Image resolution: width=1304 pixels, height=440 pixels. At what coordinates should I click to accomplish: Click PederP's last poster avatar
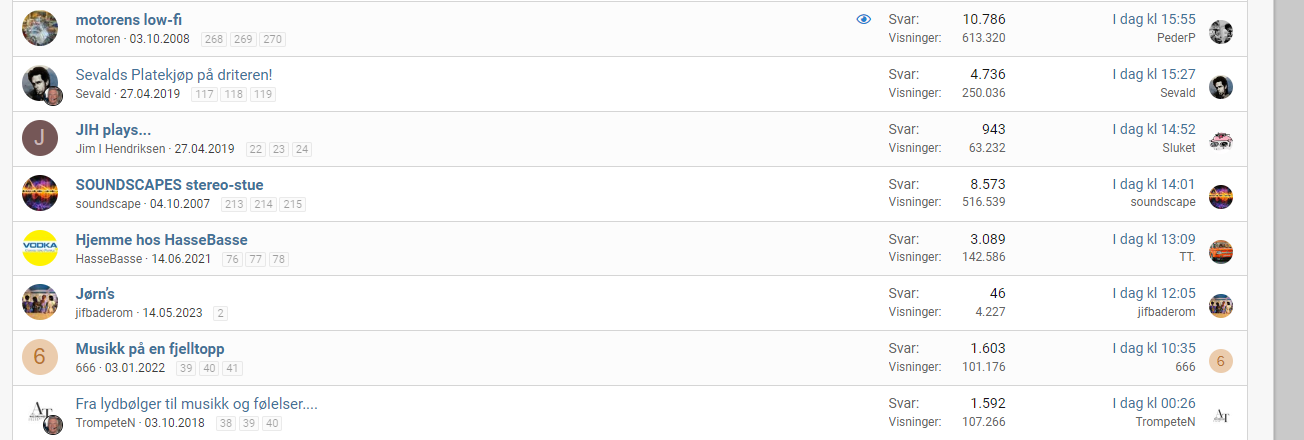click(1220, 32)
